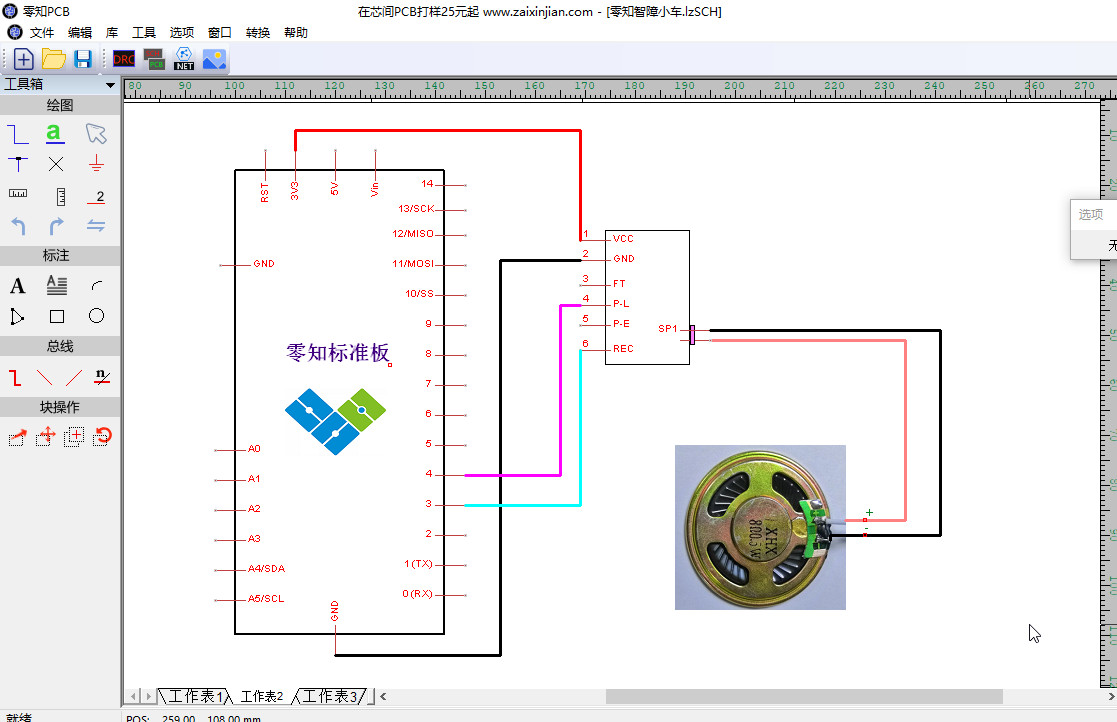Click the 标注 toolbox section header

pos(60,256)
